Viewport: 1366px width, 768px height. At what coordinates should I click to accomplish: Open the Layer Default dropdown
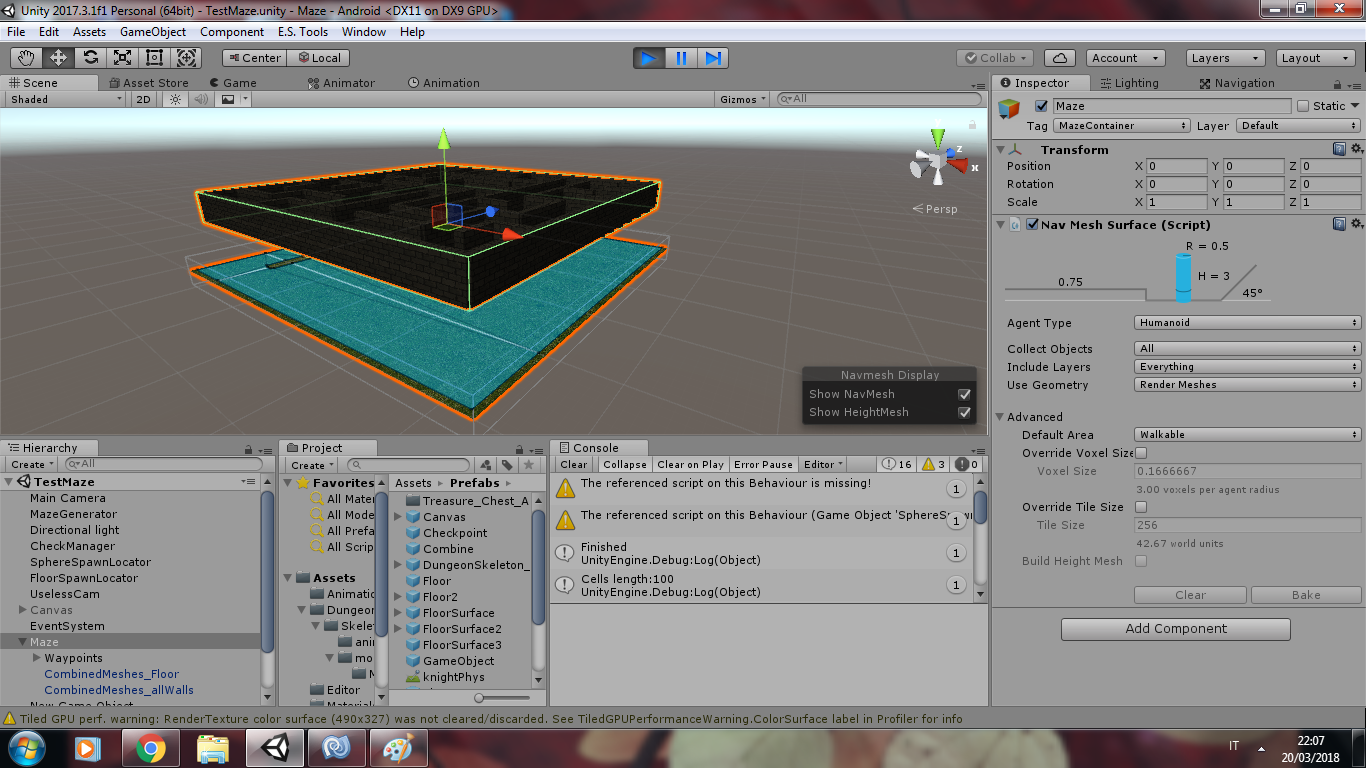pos(1299,126)
